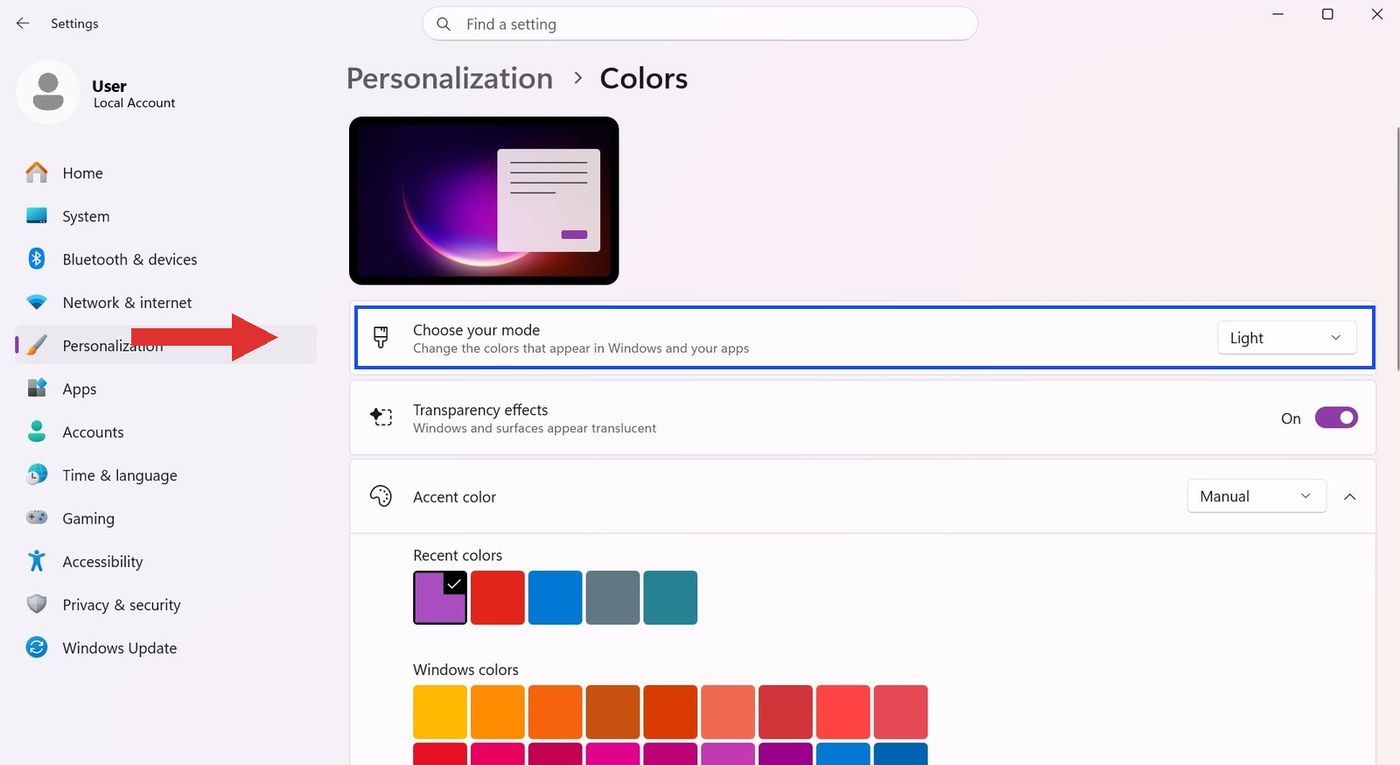The image size is (1400, 765).
Task: Click the Accounts person icon
Action: [37, 431]
